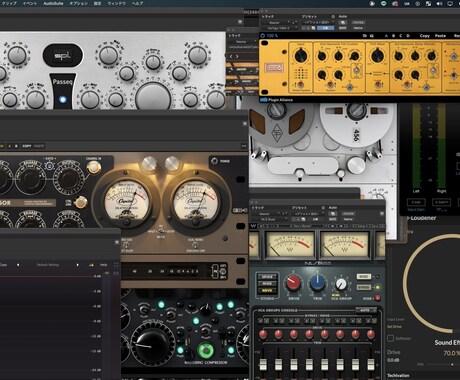Flip the toggle switch below Vertigo Input meter
The height and width of the screenshot is (380, 460).
[300, 85]
